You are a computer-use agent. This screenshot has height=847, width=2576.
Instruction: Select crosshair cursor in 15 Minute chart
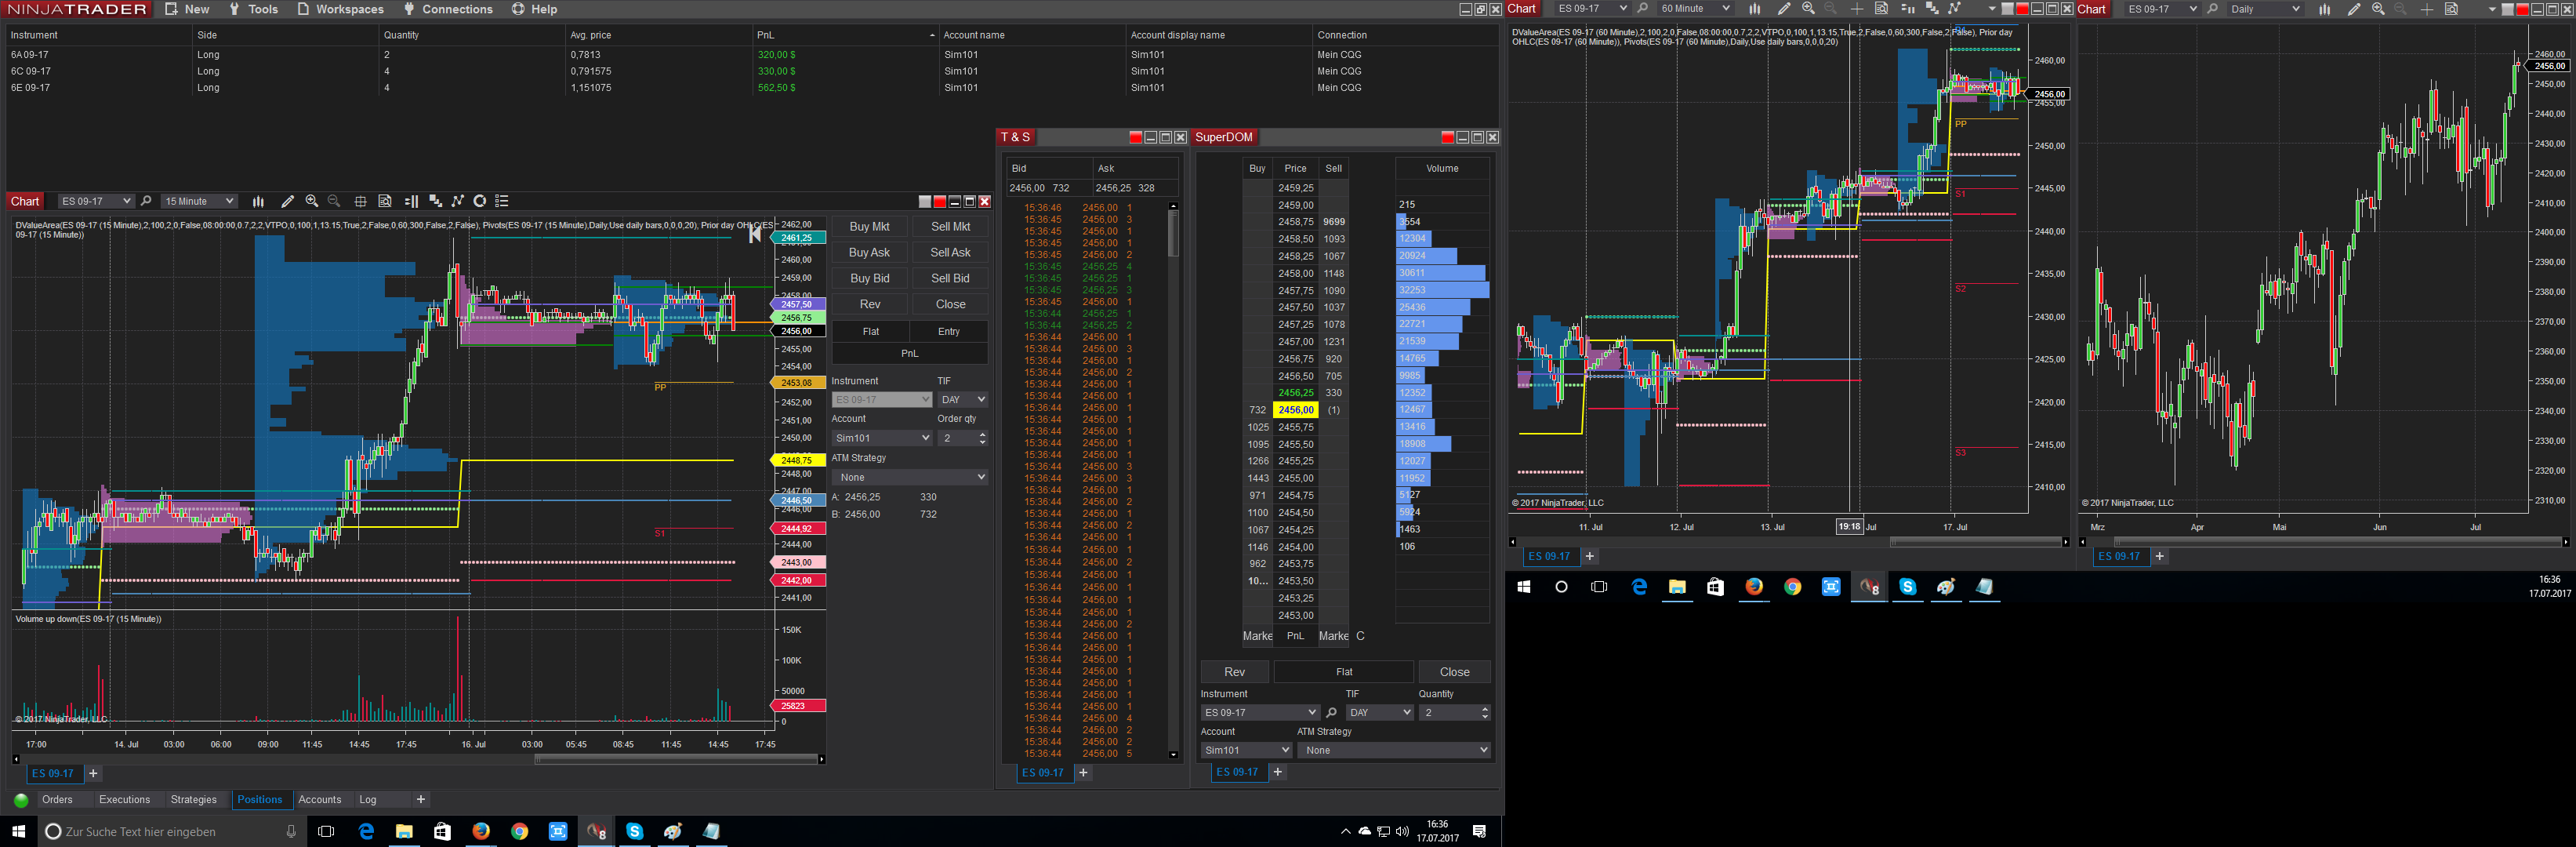click(x=360, y=201)
